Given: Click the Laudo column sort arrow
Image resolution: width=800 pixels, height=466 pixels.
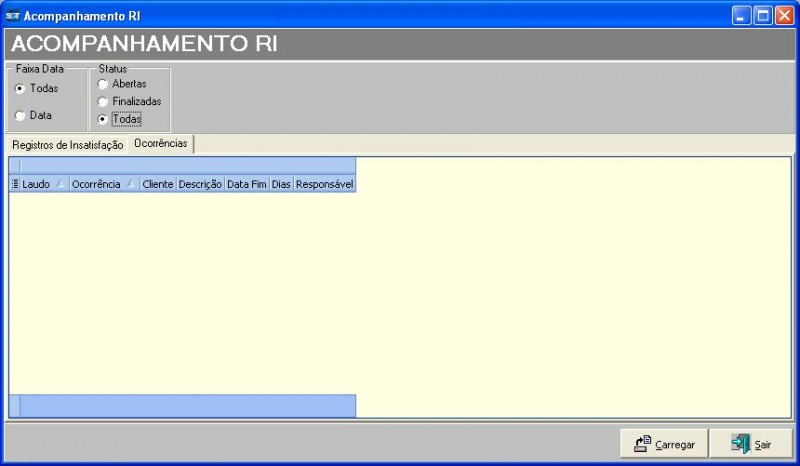Looking at the screenshot, I should pyautogui.click(x=60, y=185).
